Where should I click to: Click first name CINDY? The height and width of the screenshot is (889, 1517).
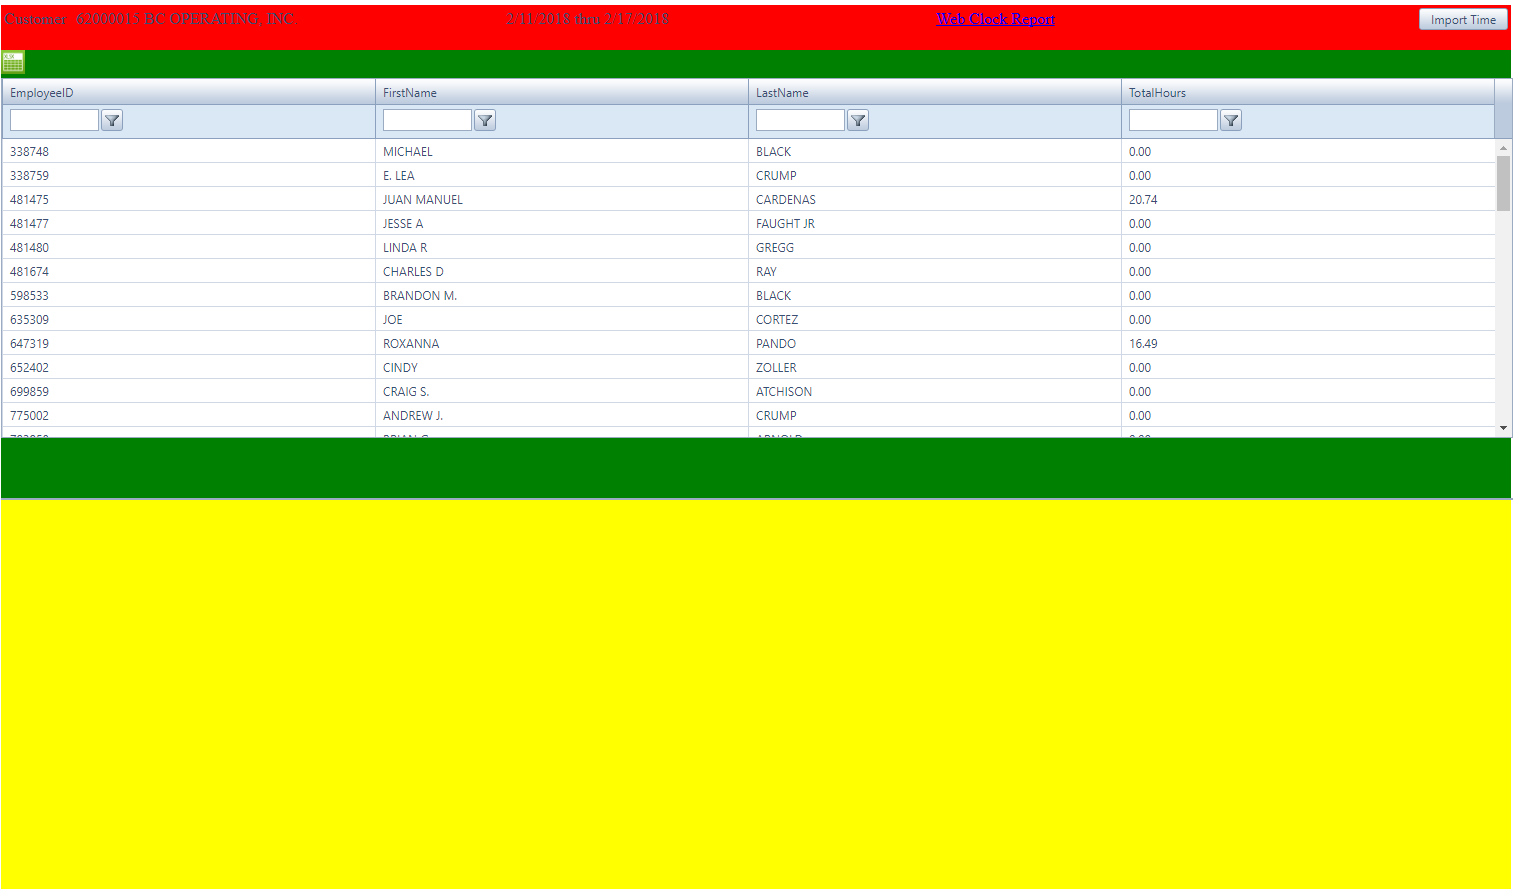pos(400,368)
